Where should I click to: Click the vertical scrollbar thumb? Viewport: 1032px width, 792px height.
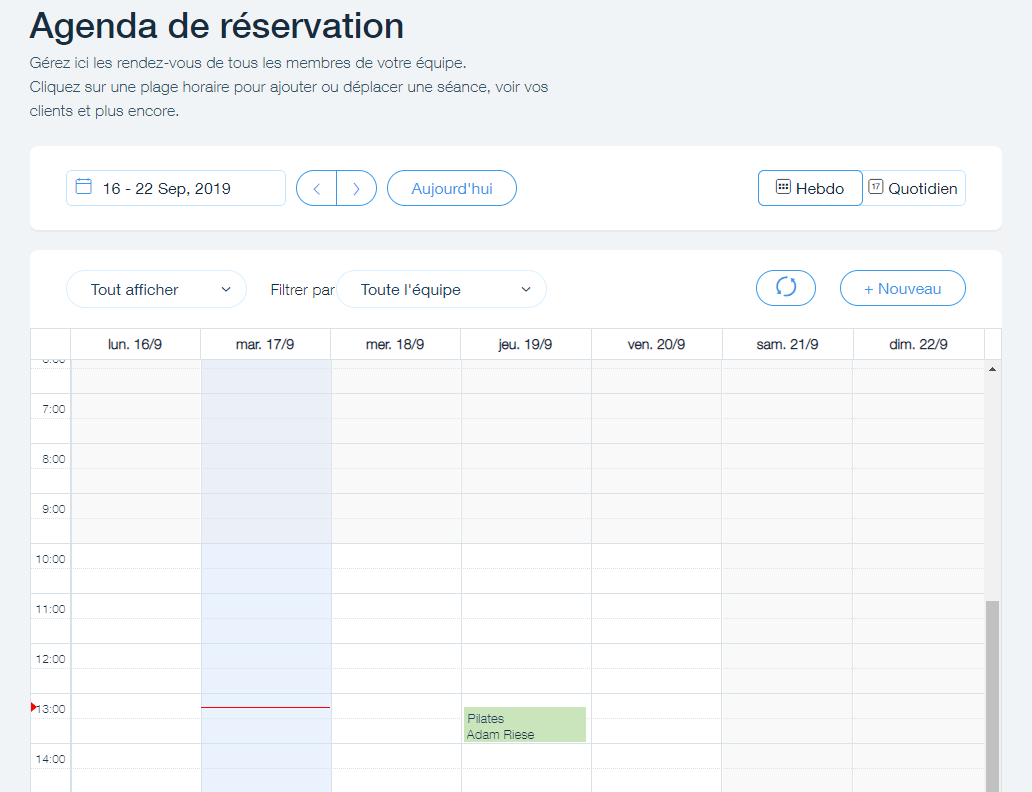(993, 696)
